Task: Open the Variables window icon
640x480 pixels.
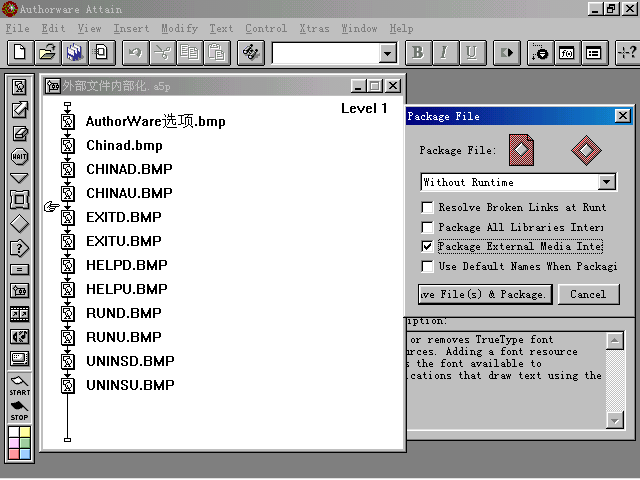Action: point(594,53)
